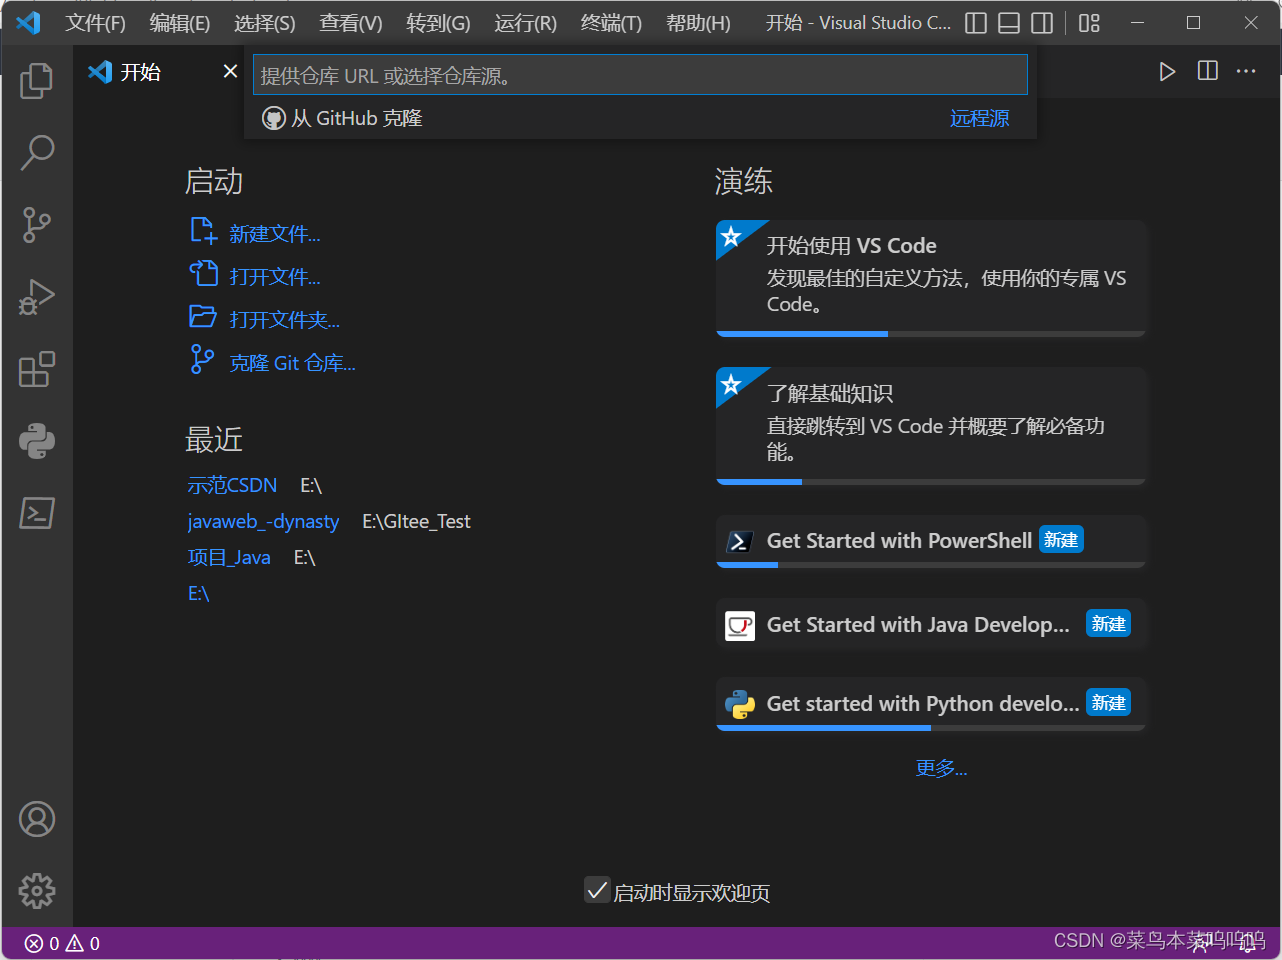
Task: Open Get started with Python develo... card
Action: [x=931, y=704]
